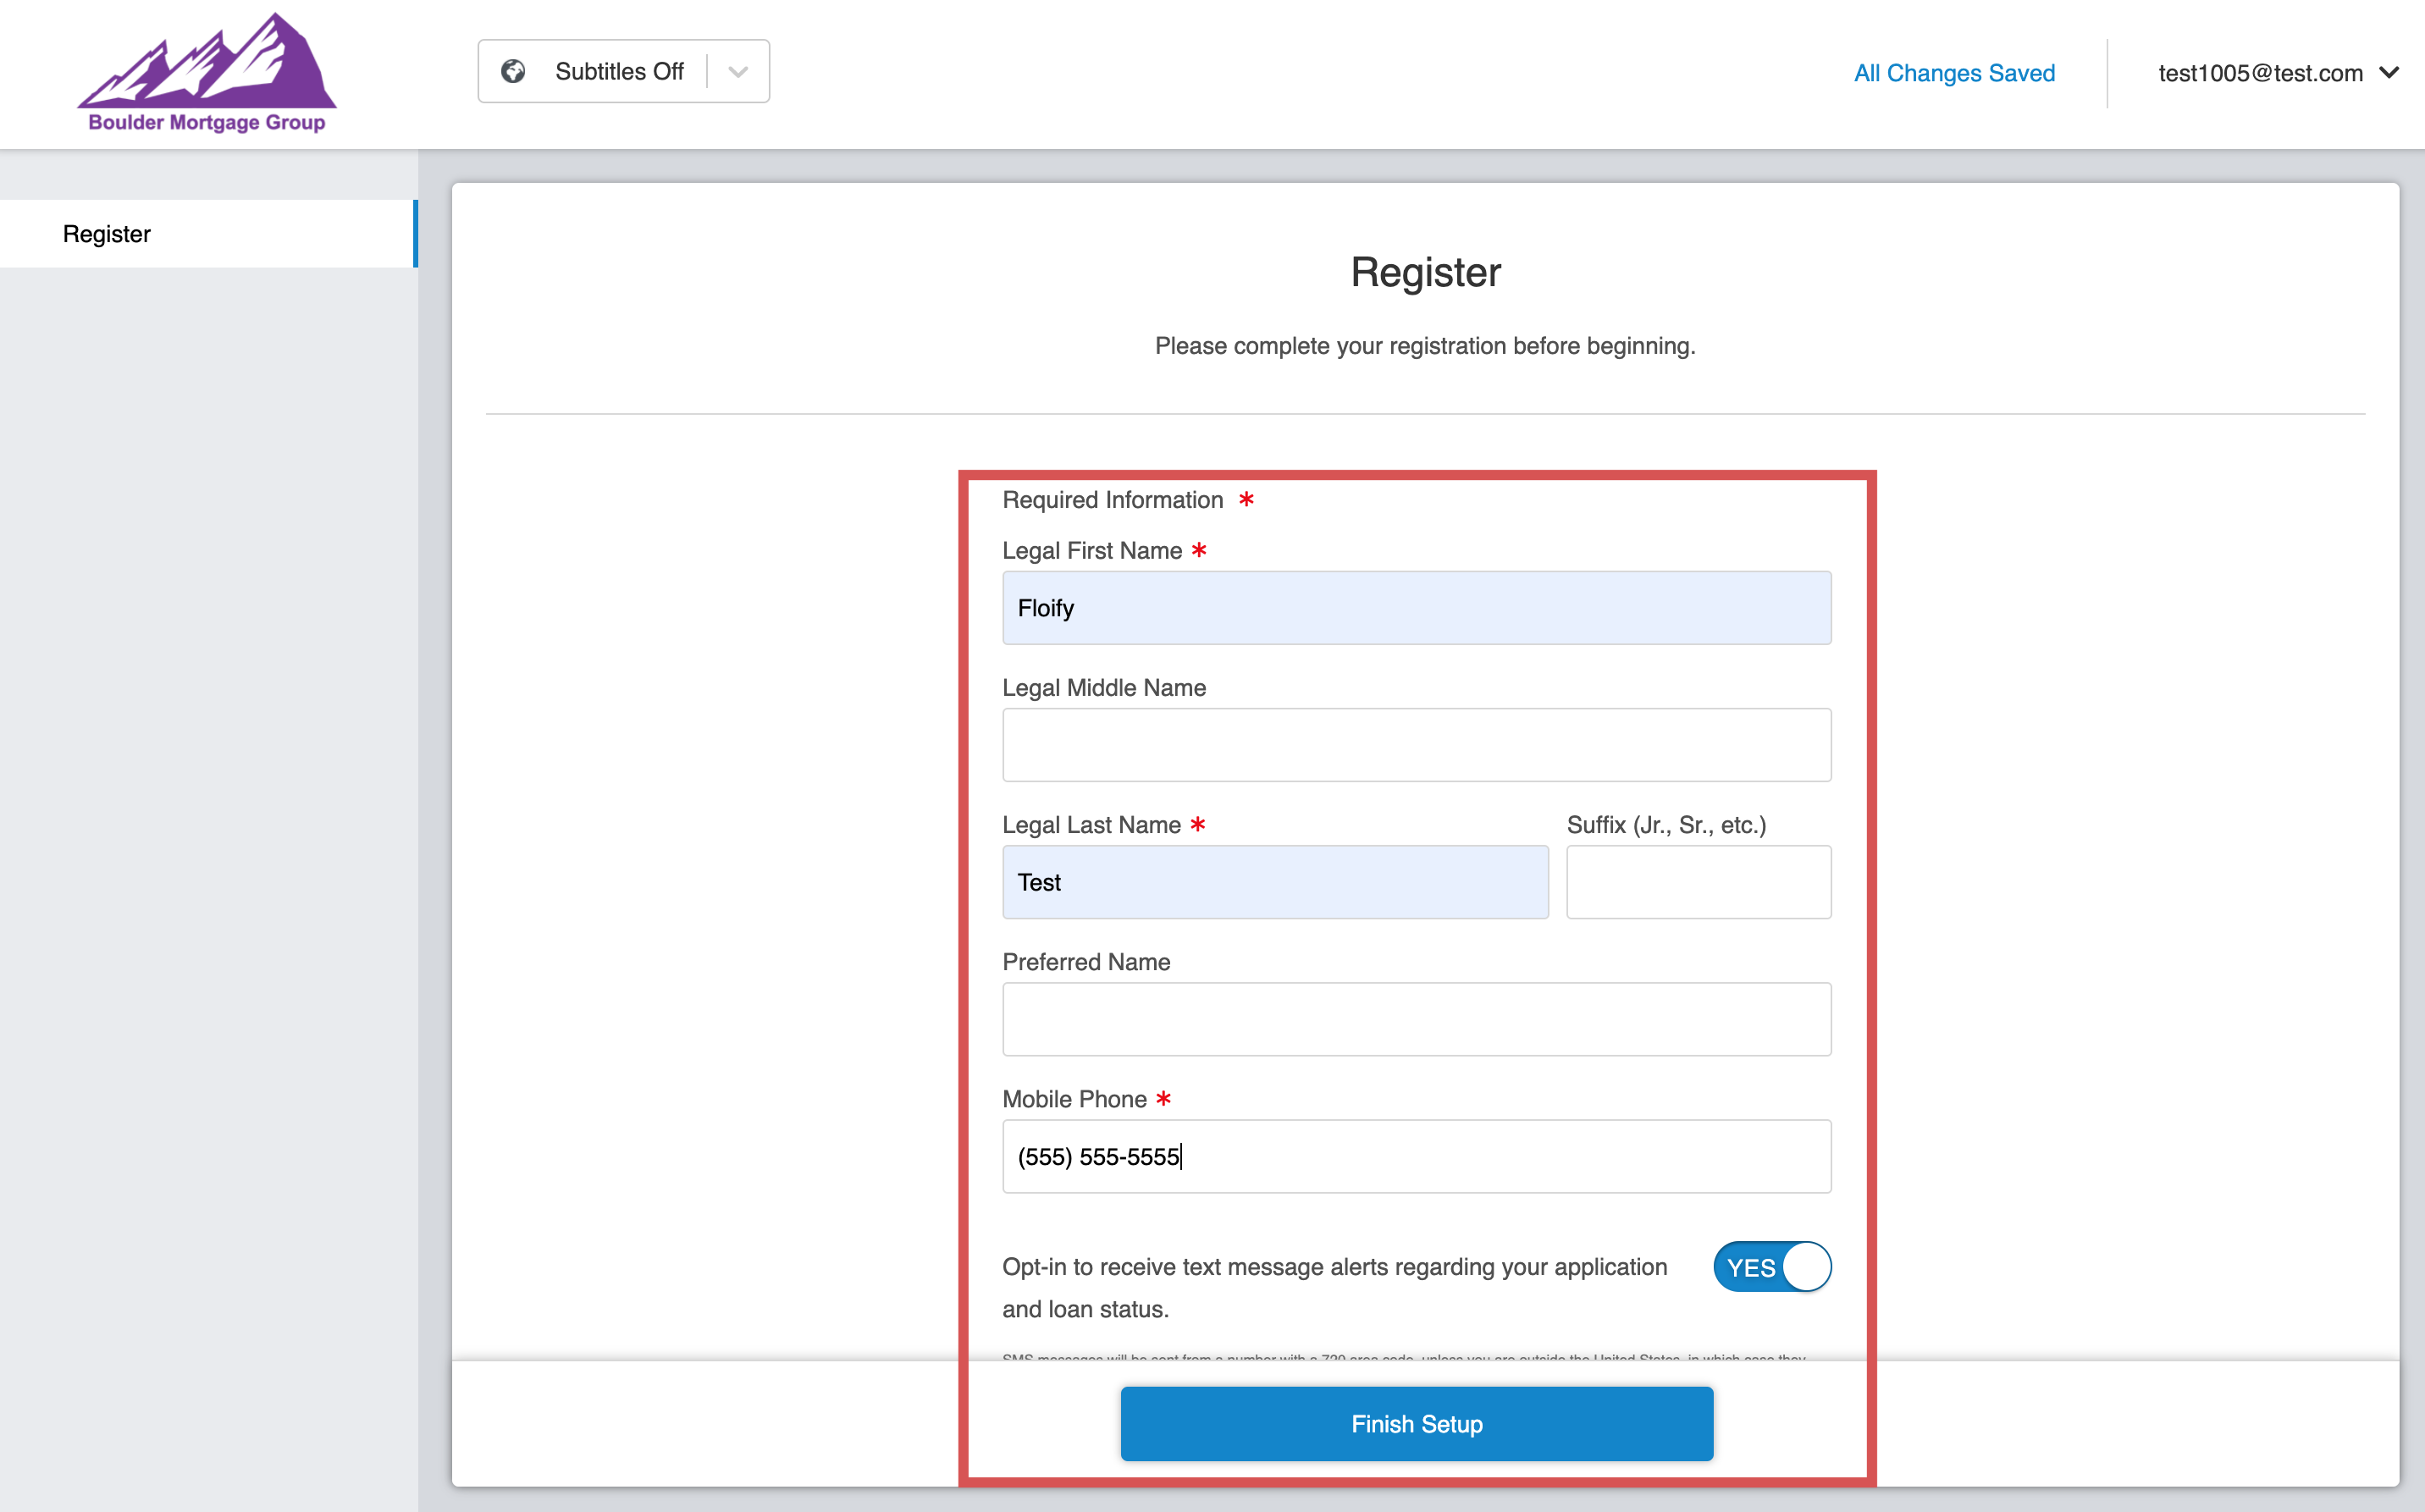
Task: Open the Subtitles Off selector
Action: [619, 71]
